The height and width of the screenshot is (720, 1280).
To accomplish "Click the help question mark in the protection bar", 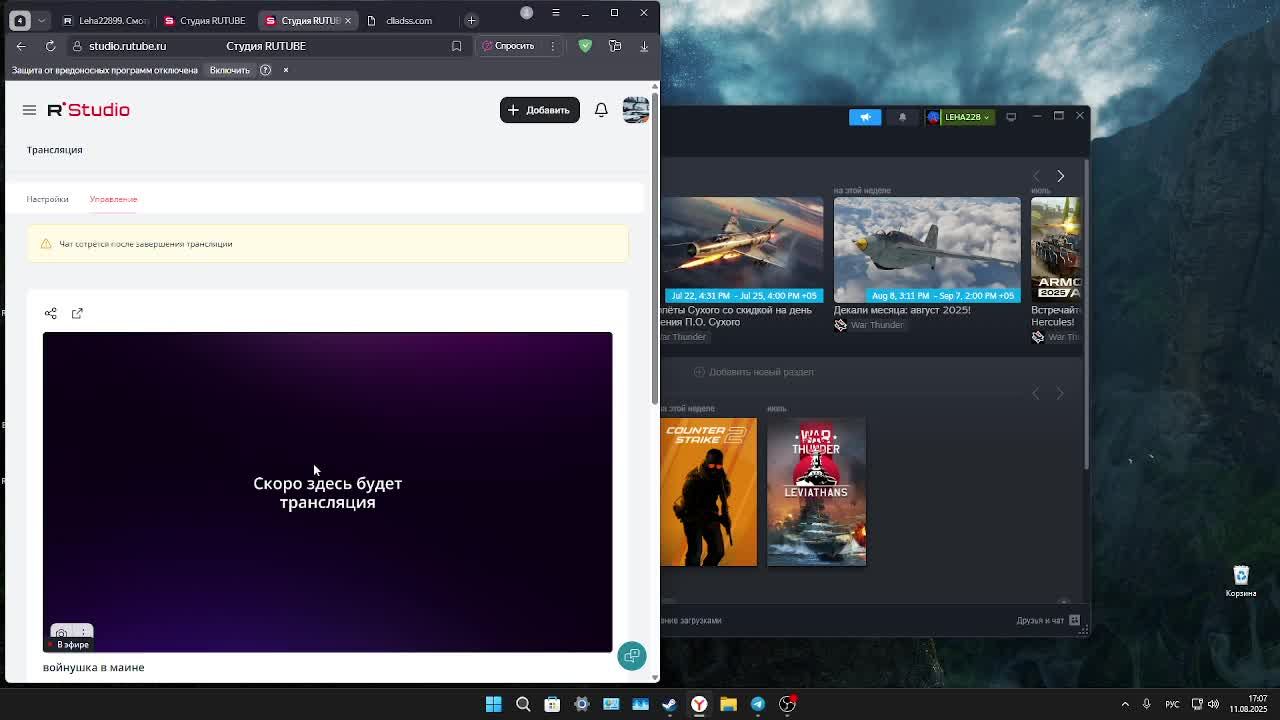I will [266, 70].
